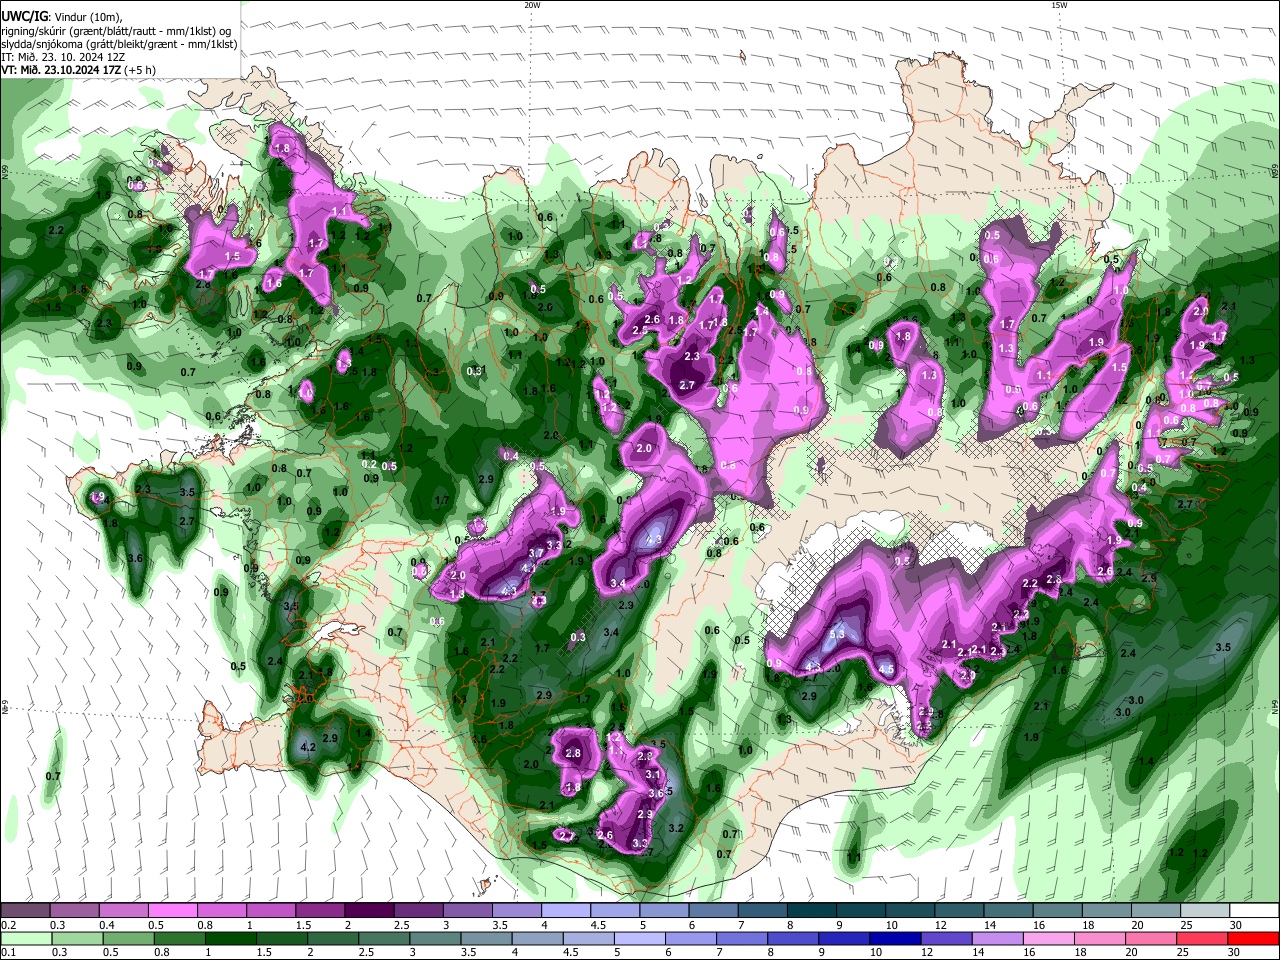Click the 3.7 precipitation value on the map
Viewport: 1280px width, 960px height.
536,553
